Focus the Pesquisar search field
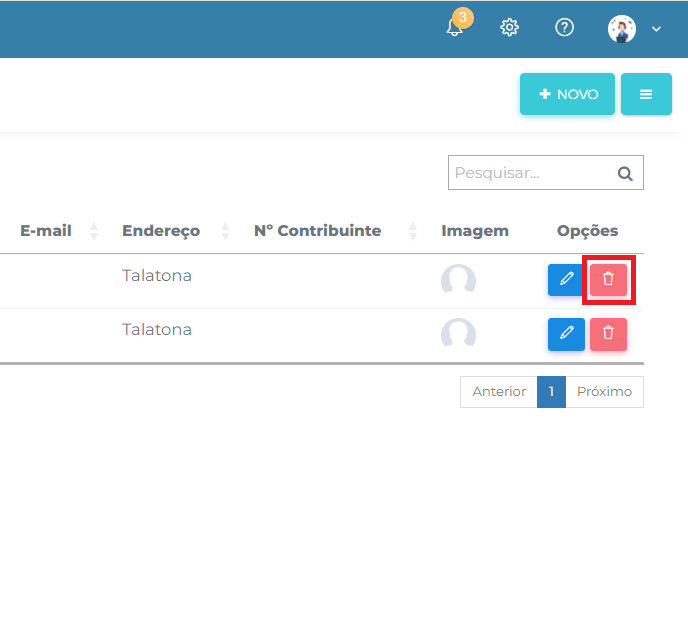 (x=545, y=172)
